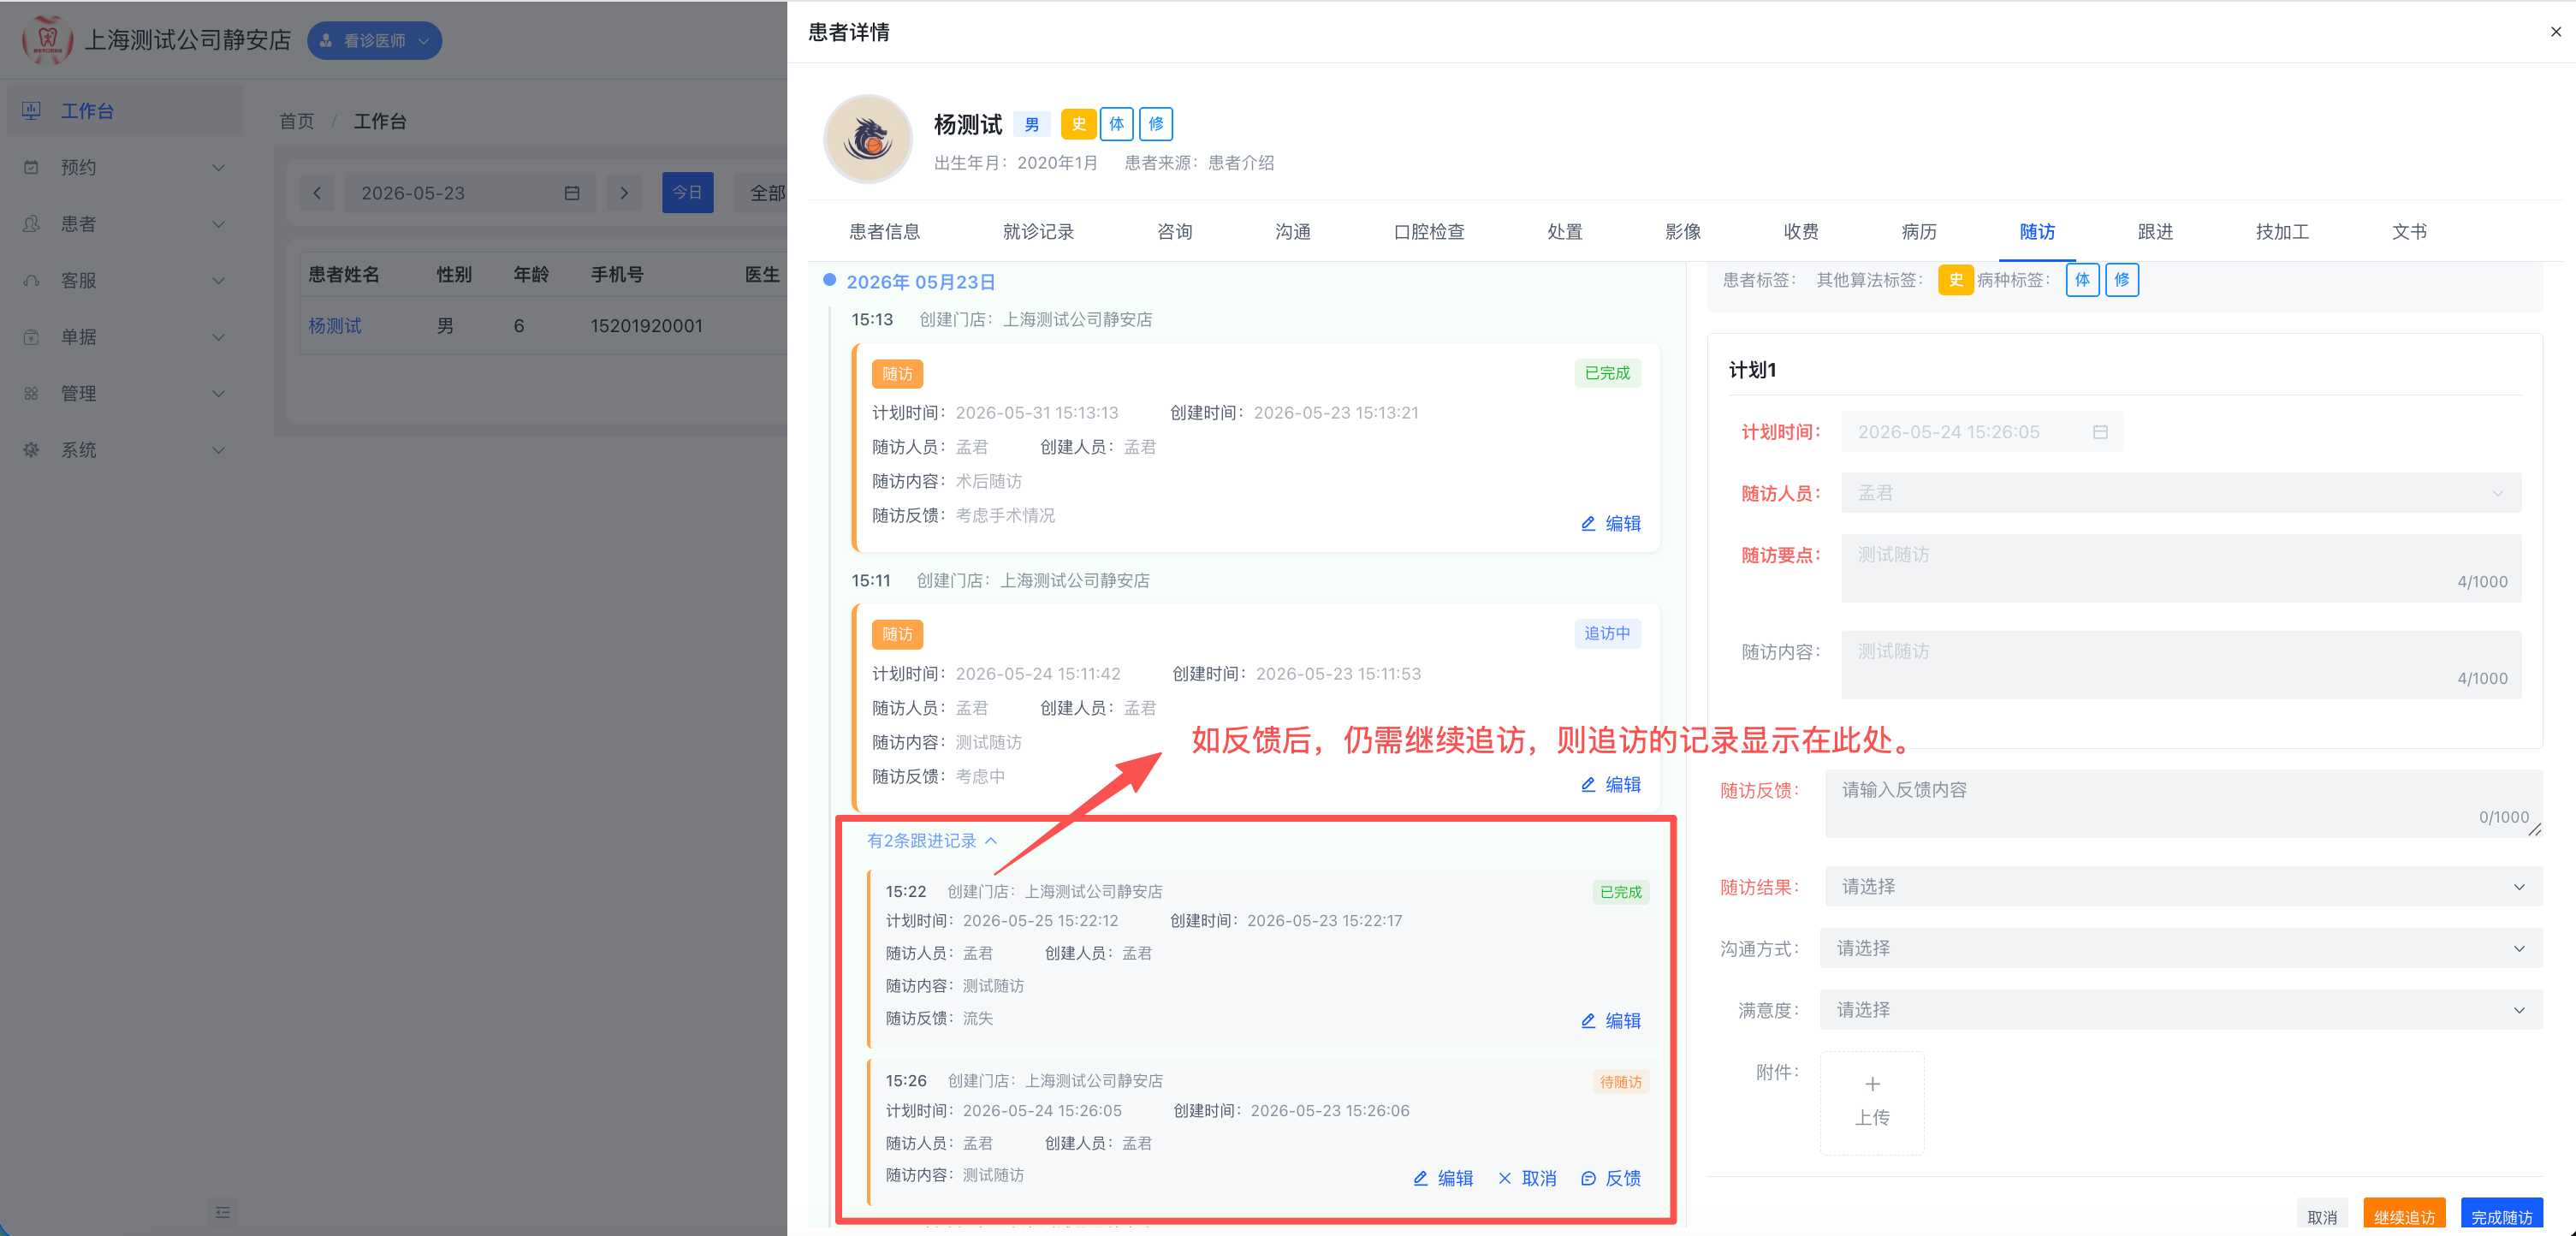The height and width of the screenshot is (1236, 2576).
Task: Click the 随访要点 text area
Action: [x=2181, y=568]
